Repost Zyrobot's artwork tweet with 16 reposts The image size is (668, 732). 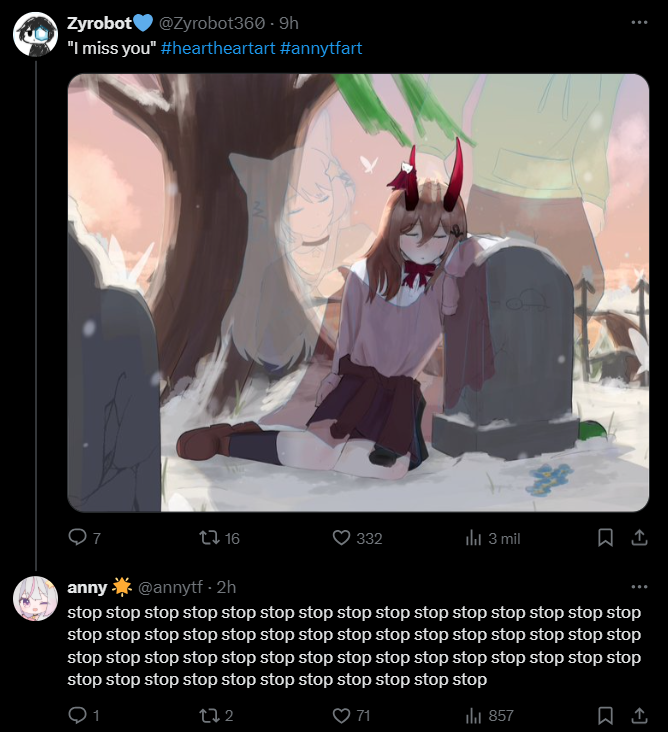[219, 538]
